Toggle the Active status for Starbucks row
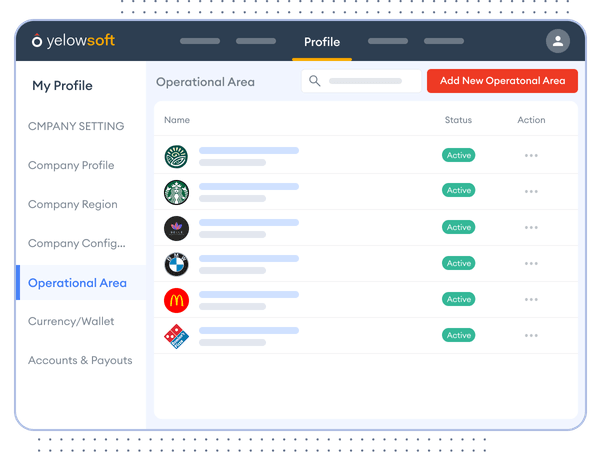The height and width of the screenshot is (452, 600). tap(459, 191)
